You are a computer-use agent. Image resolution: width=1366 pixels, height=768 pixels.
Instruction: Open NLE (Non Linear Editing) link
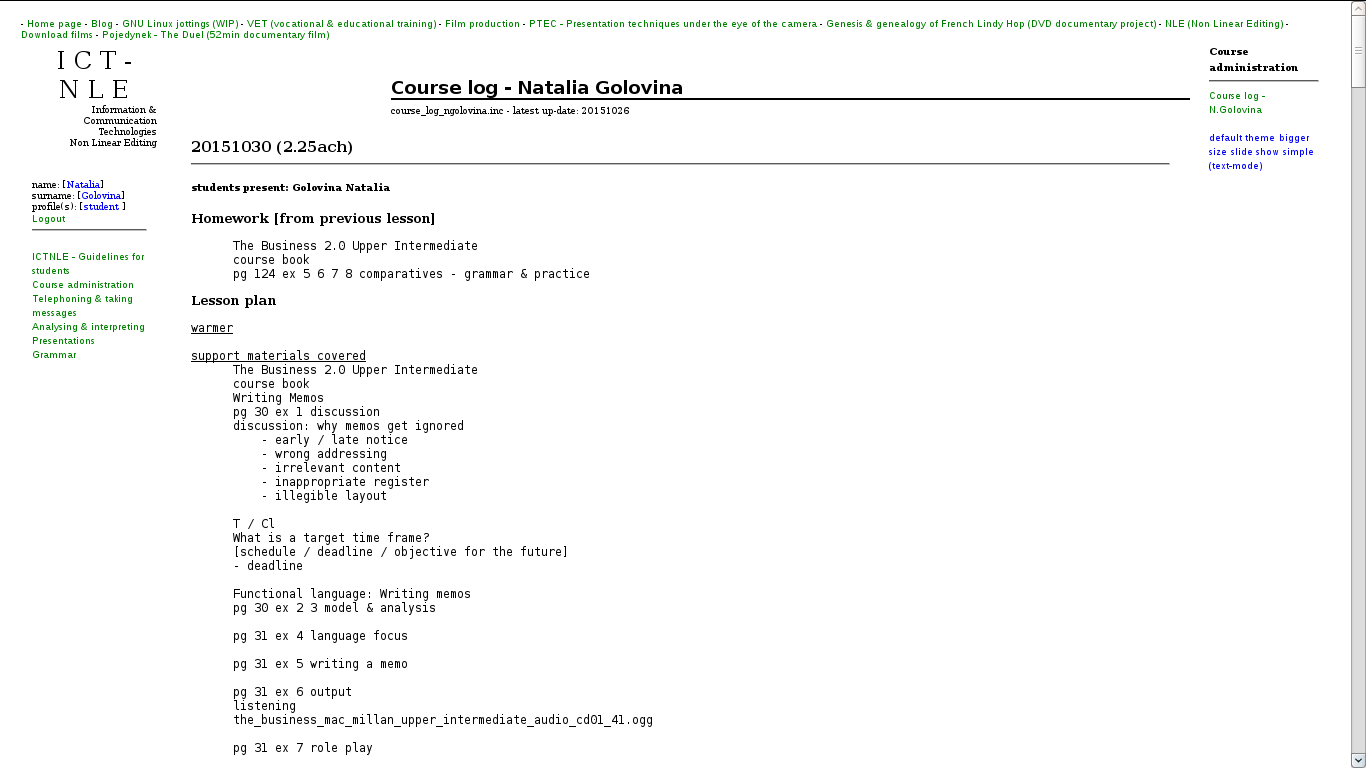click(1224, 24)
